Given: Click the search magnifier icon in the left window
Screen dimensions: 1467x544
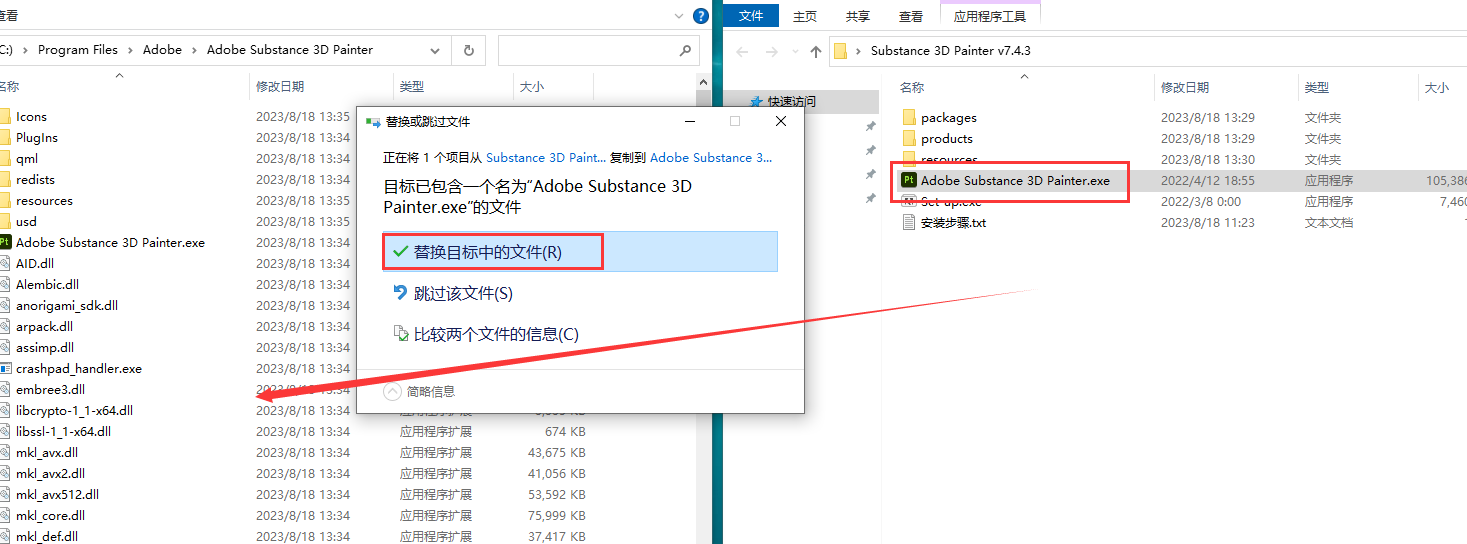Looking at the screenshot, I should click(x=685, y=50).
